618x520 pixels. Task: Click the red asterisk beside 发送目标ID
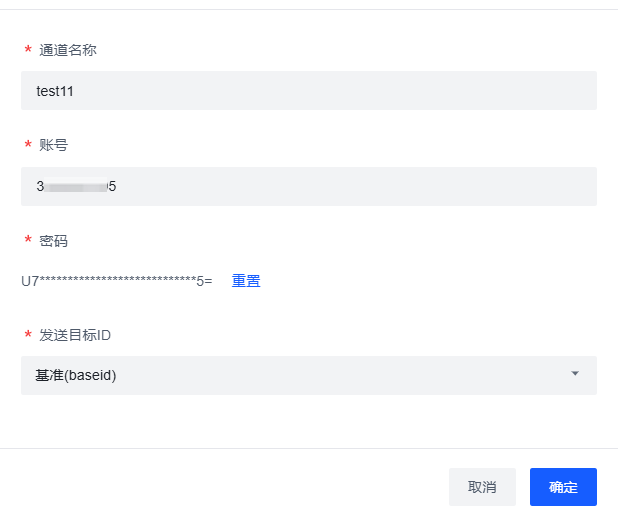coord(28,335)
